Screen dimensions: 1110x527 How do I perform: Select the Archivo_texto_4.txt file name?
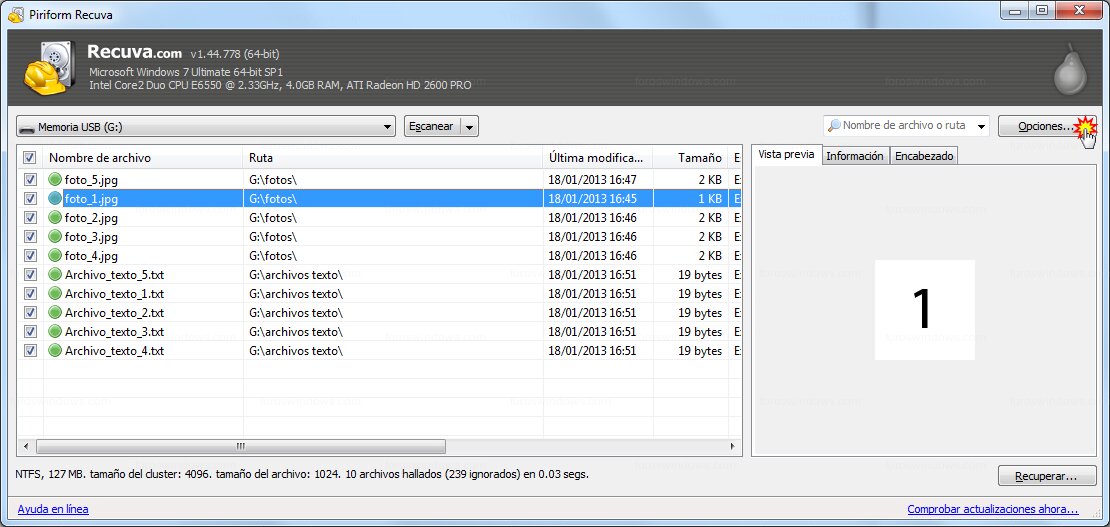pos(115,351)
